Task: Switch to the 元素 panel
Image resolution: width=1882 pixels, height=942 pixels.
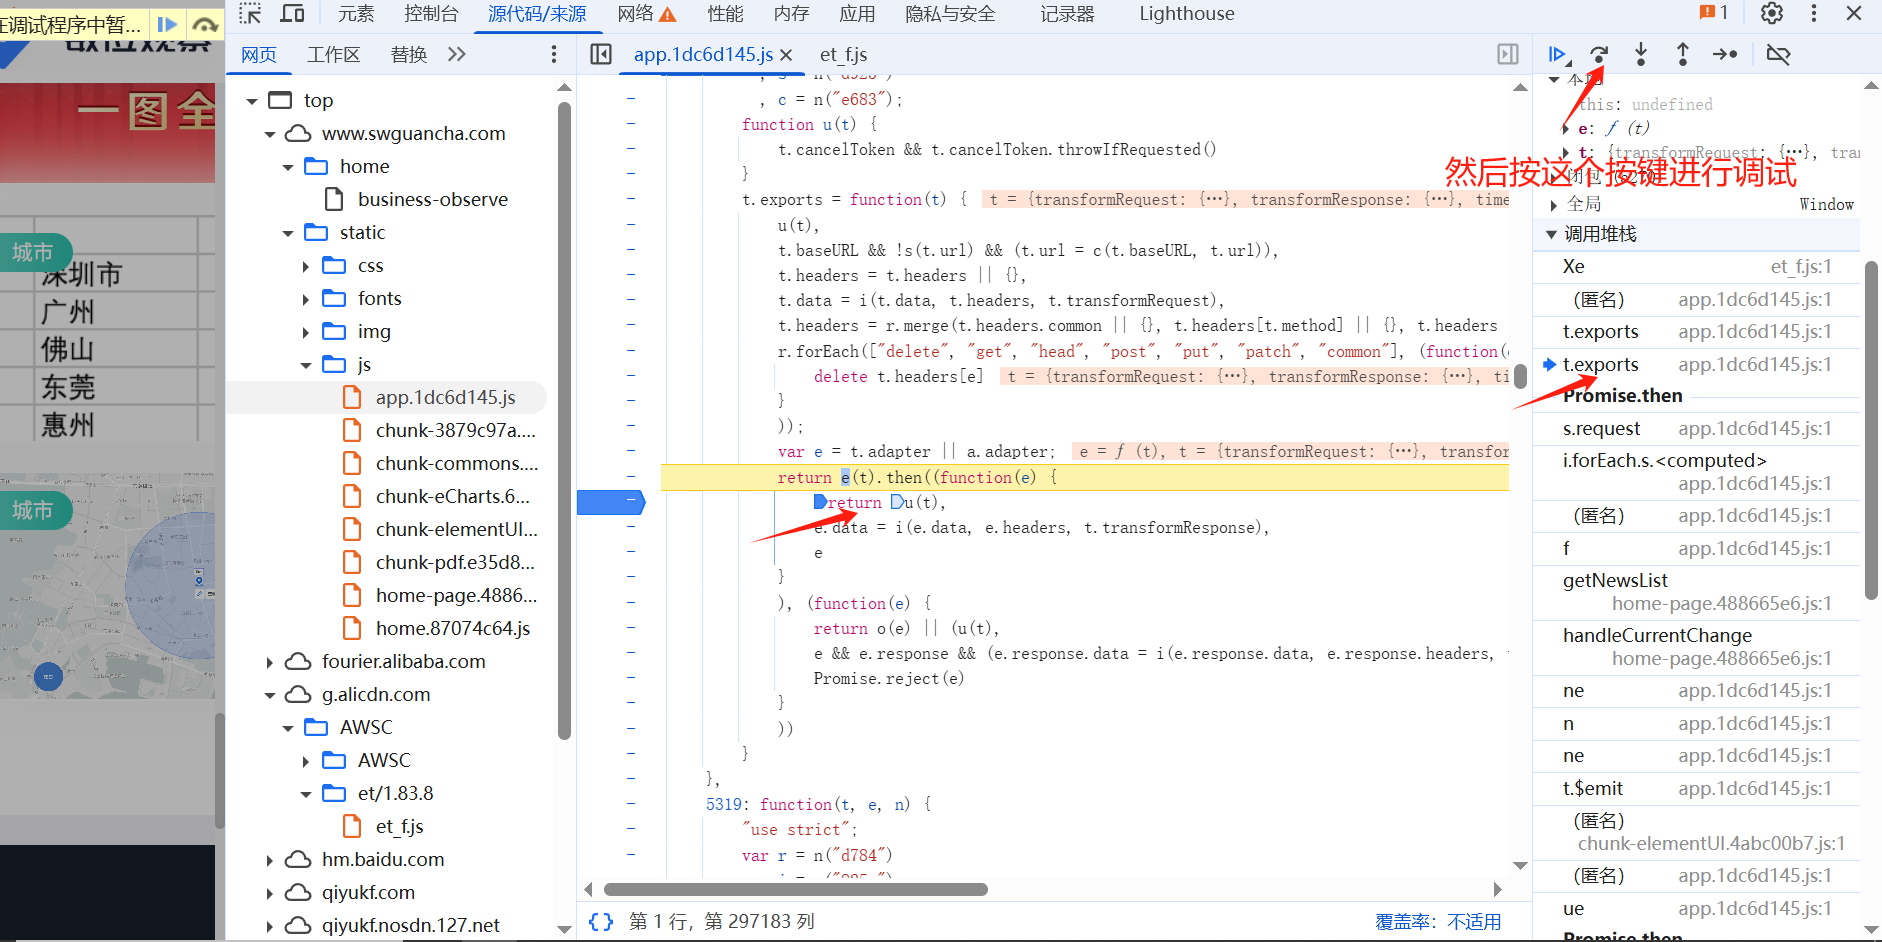Action: click(356, 14)
